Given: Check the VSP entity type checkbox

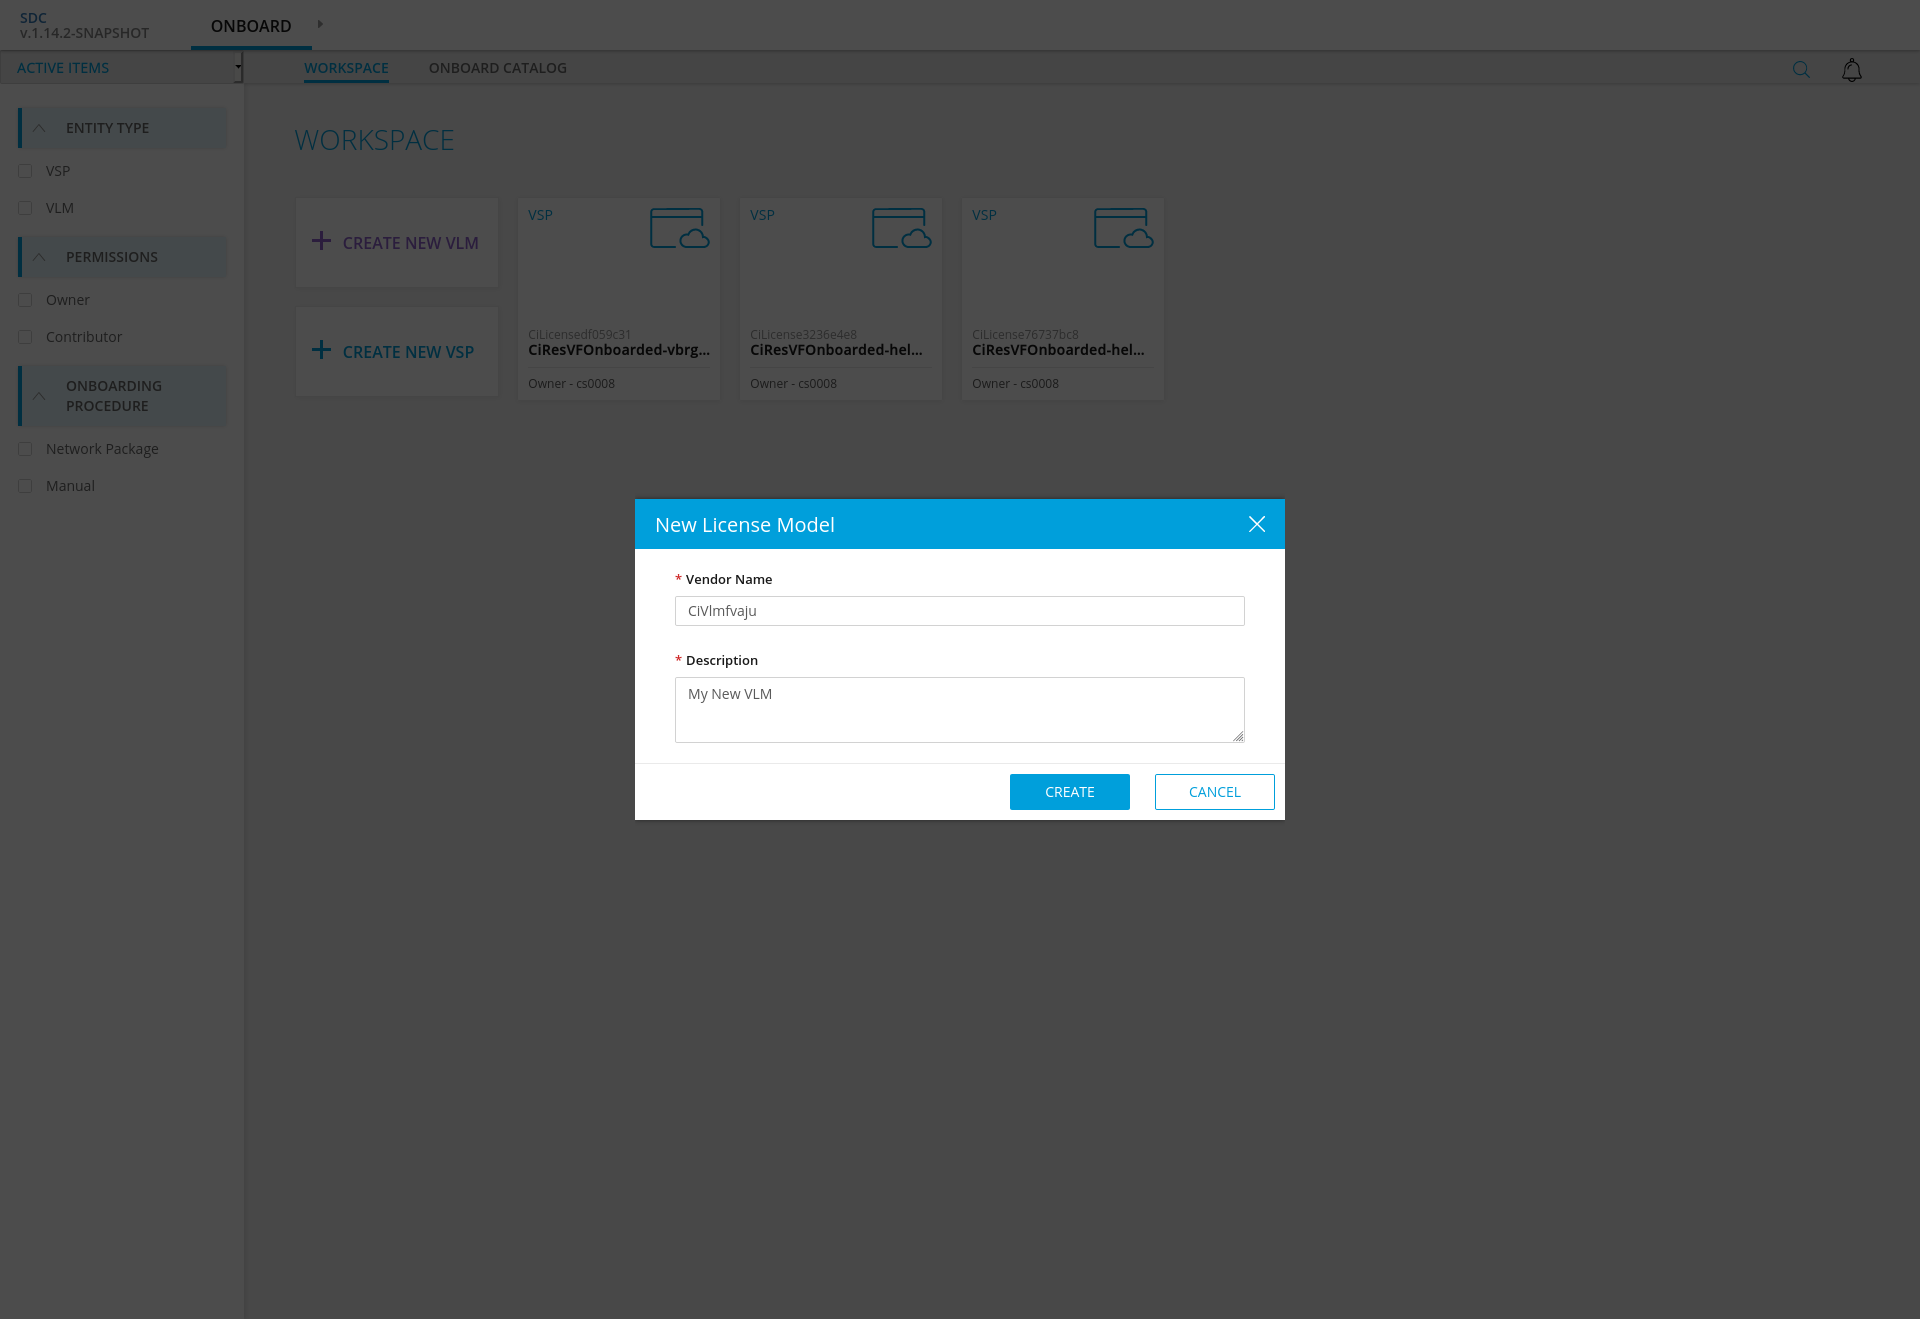Looking at the screenshot, I should tap(25, 171).
